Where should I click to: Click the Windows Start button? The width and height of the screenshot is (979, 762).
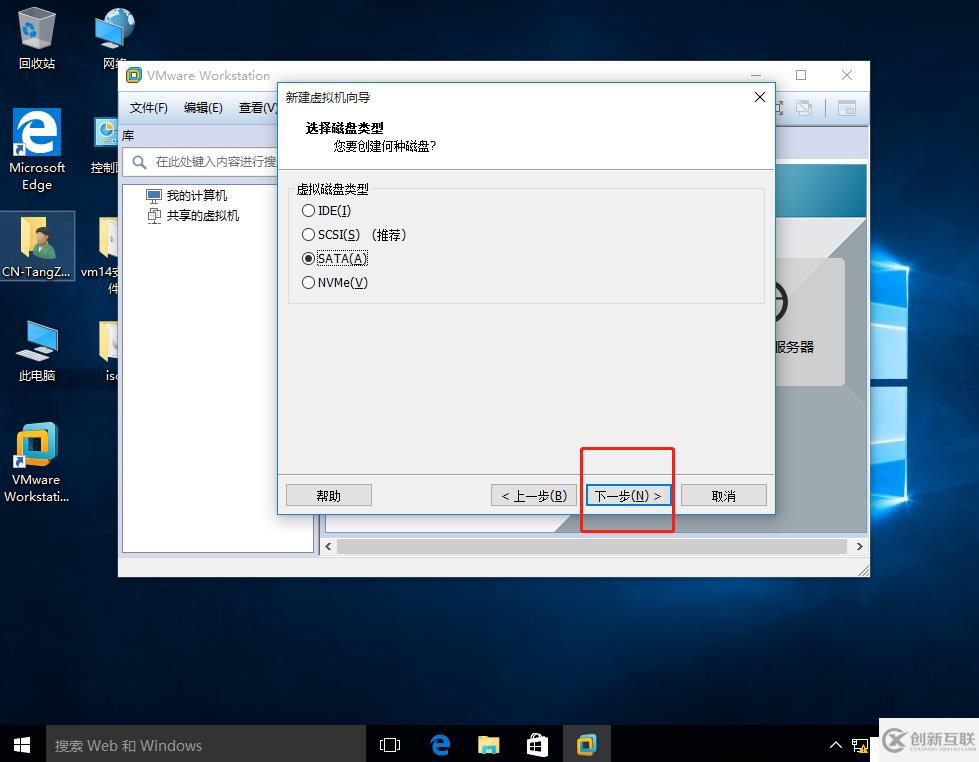click(x=22, y=745)
